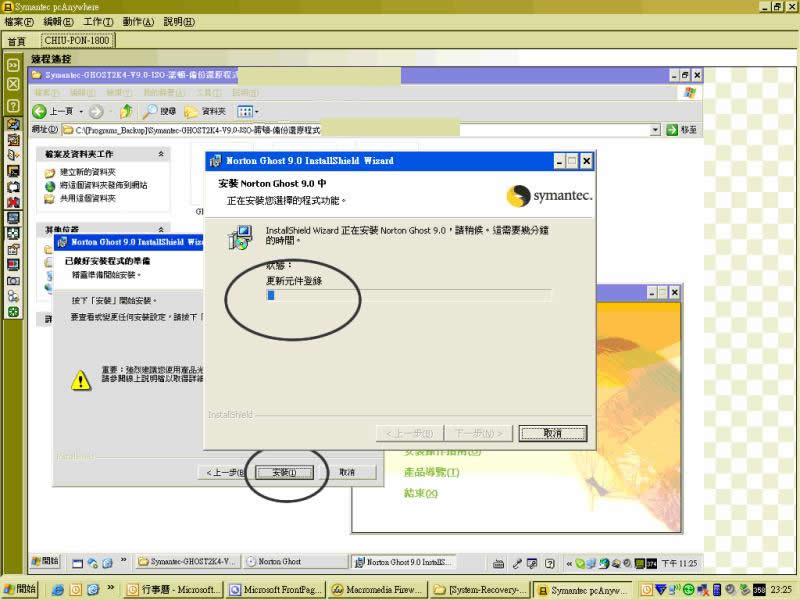Click 建立新的資料夾 task link

[88, 172]
